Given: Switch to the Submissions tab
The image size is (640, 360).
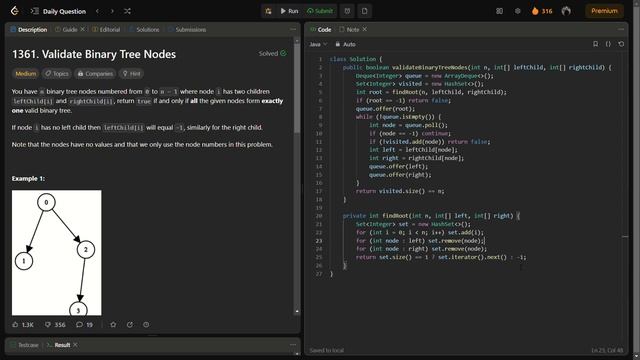Looking at the screenshot, I should (x=187, y=29).
